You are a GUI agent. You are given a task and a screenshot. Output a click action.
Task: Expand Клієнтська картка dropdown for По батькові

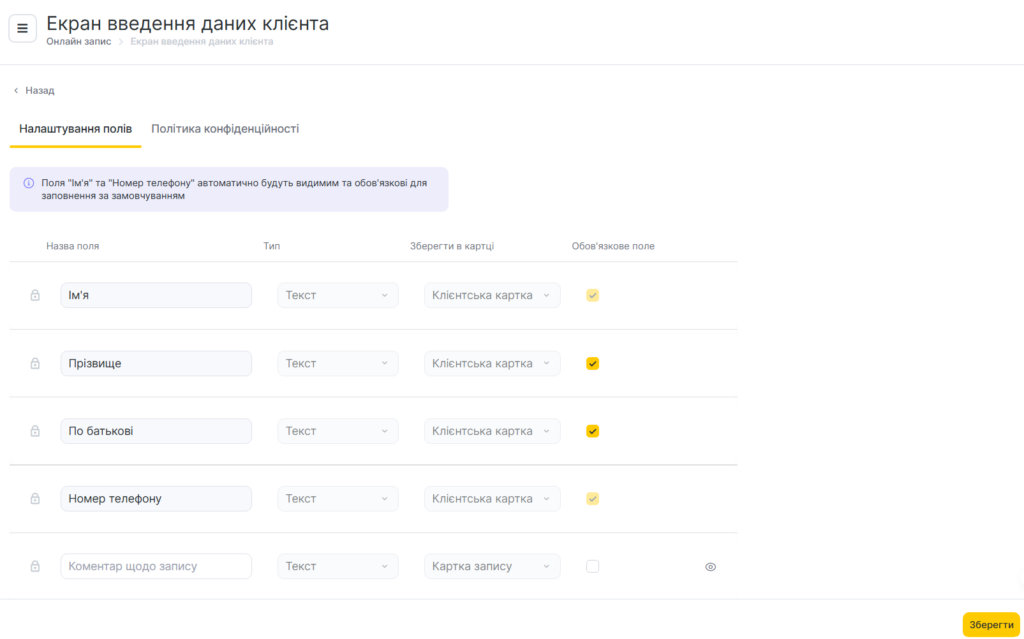tap(492, 431)
